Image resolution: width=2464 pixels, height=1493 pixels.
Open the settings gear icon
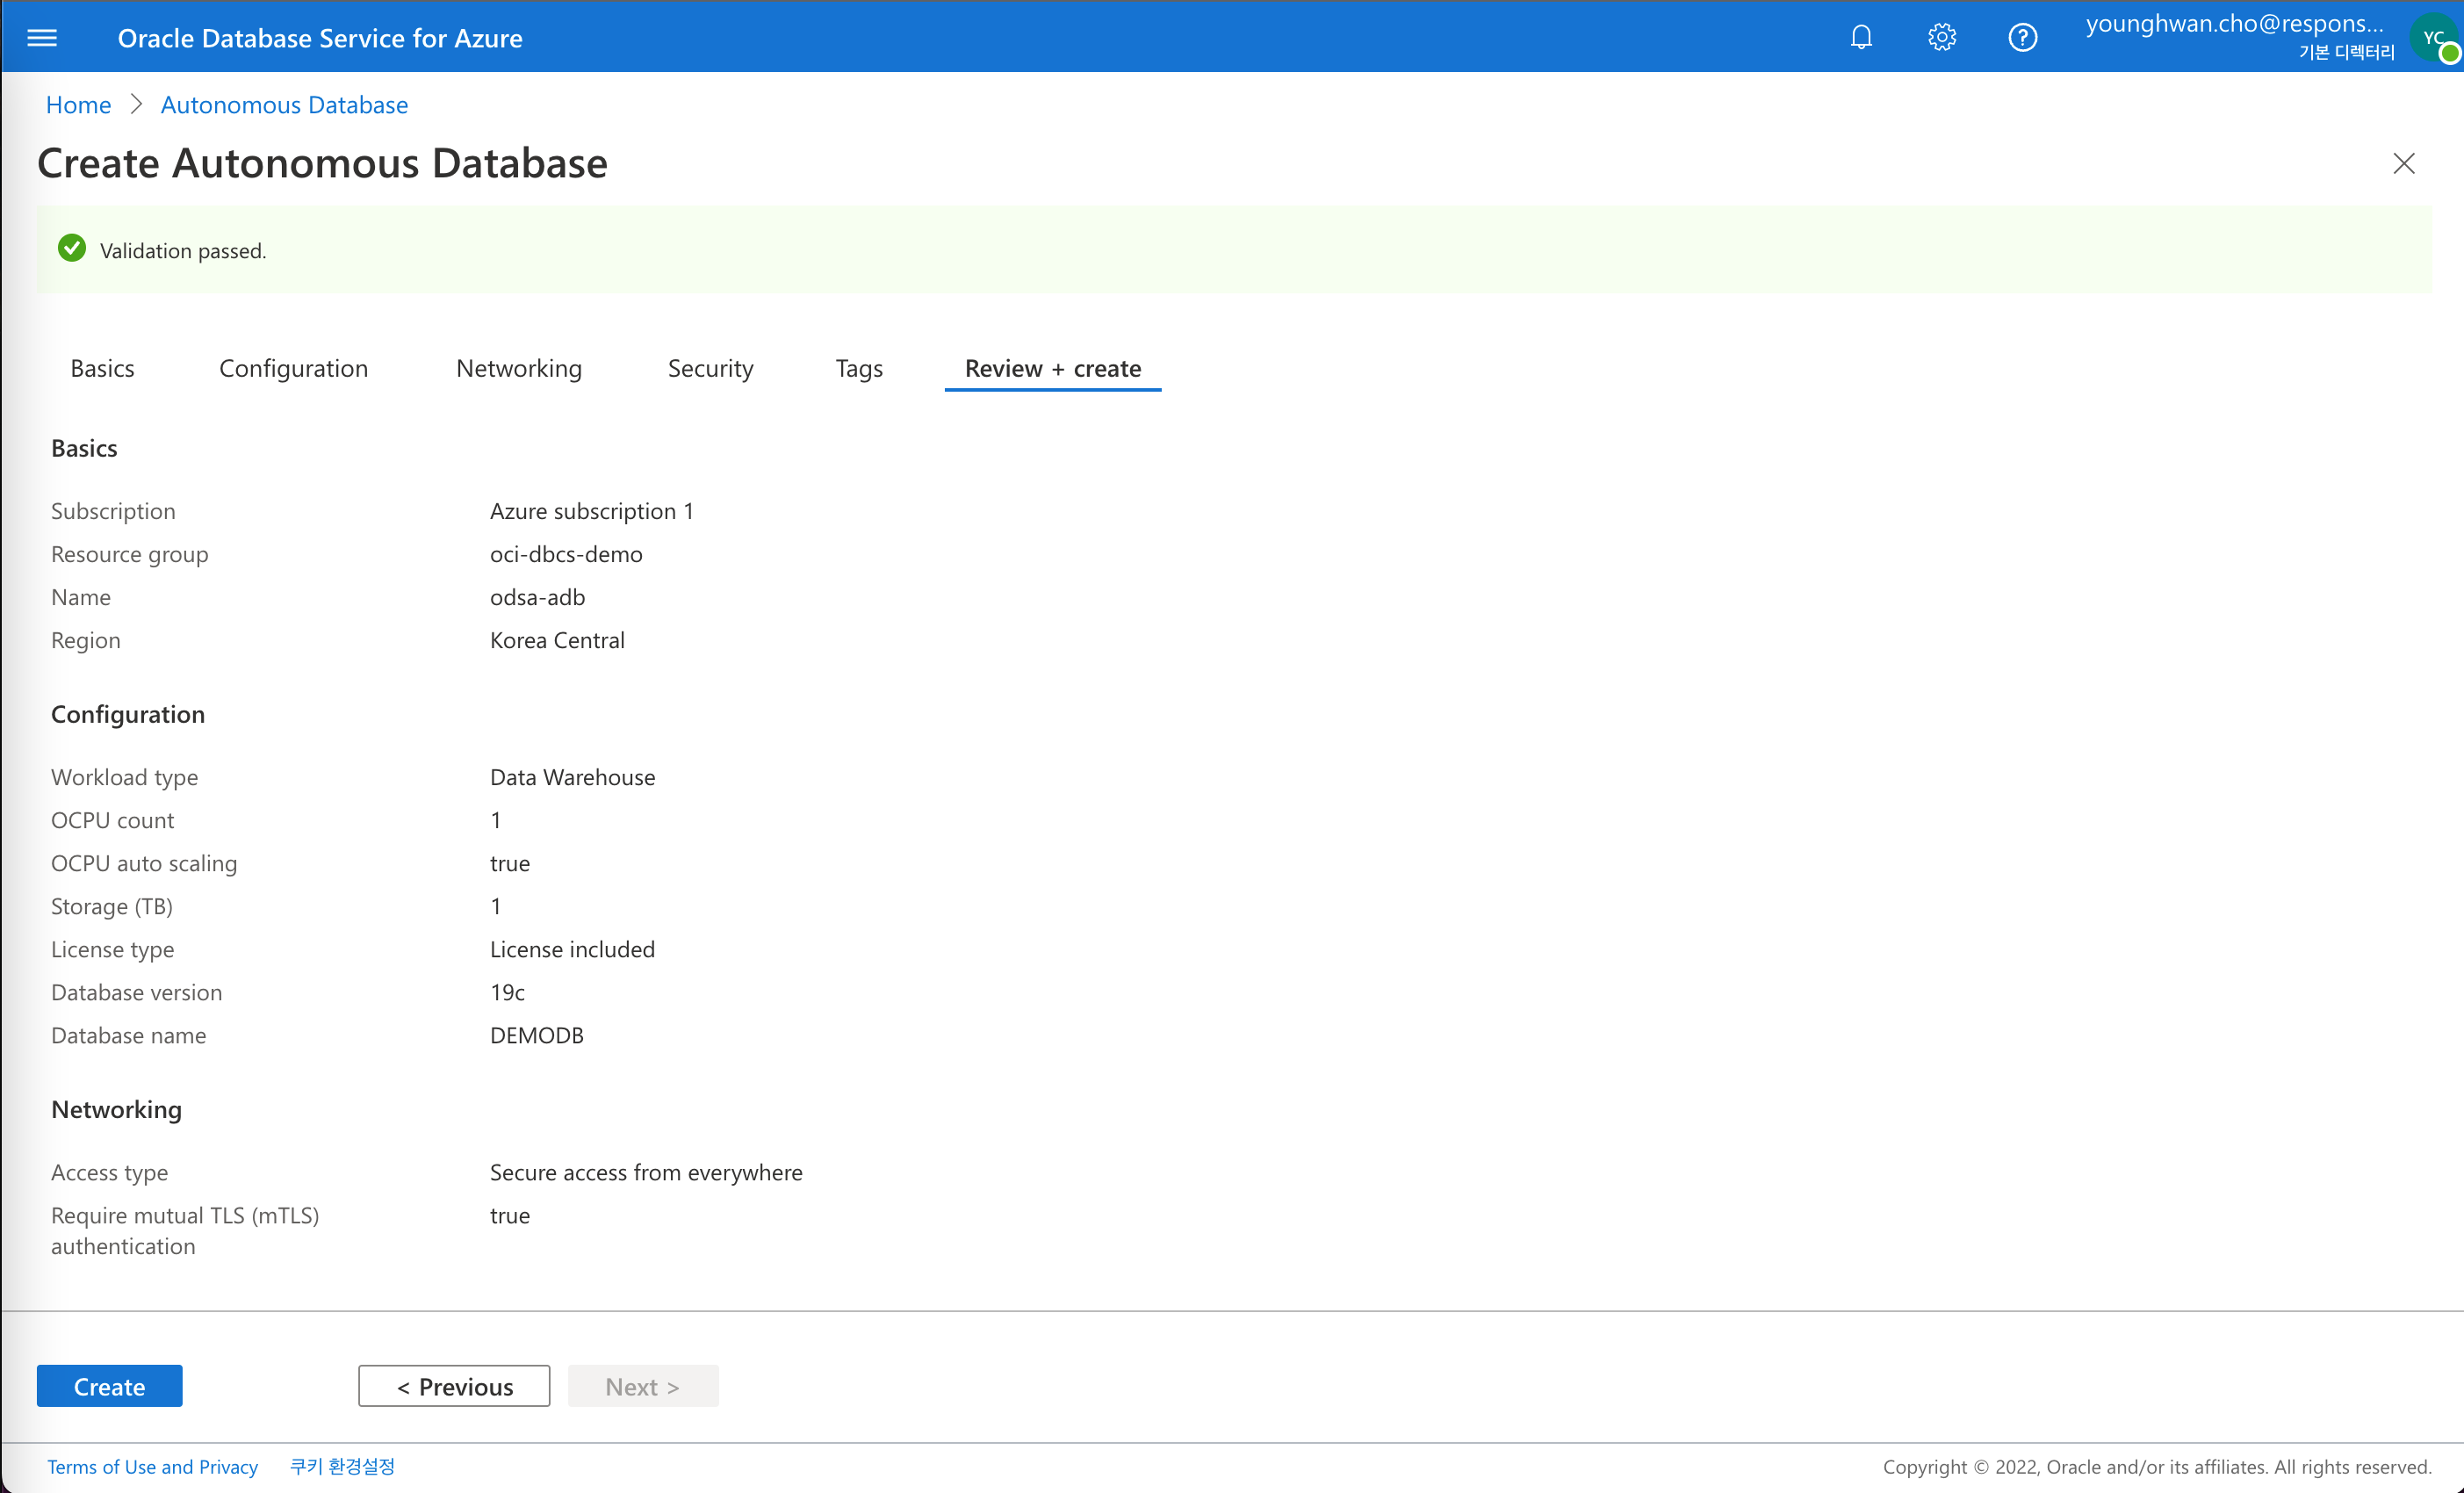click(1941, 38)
